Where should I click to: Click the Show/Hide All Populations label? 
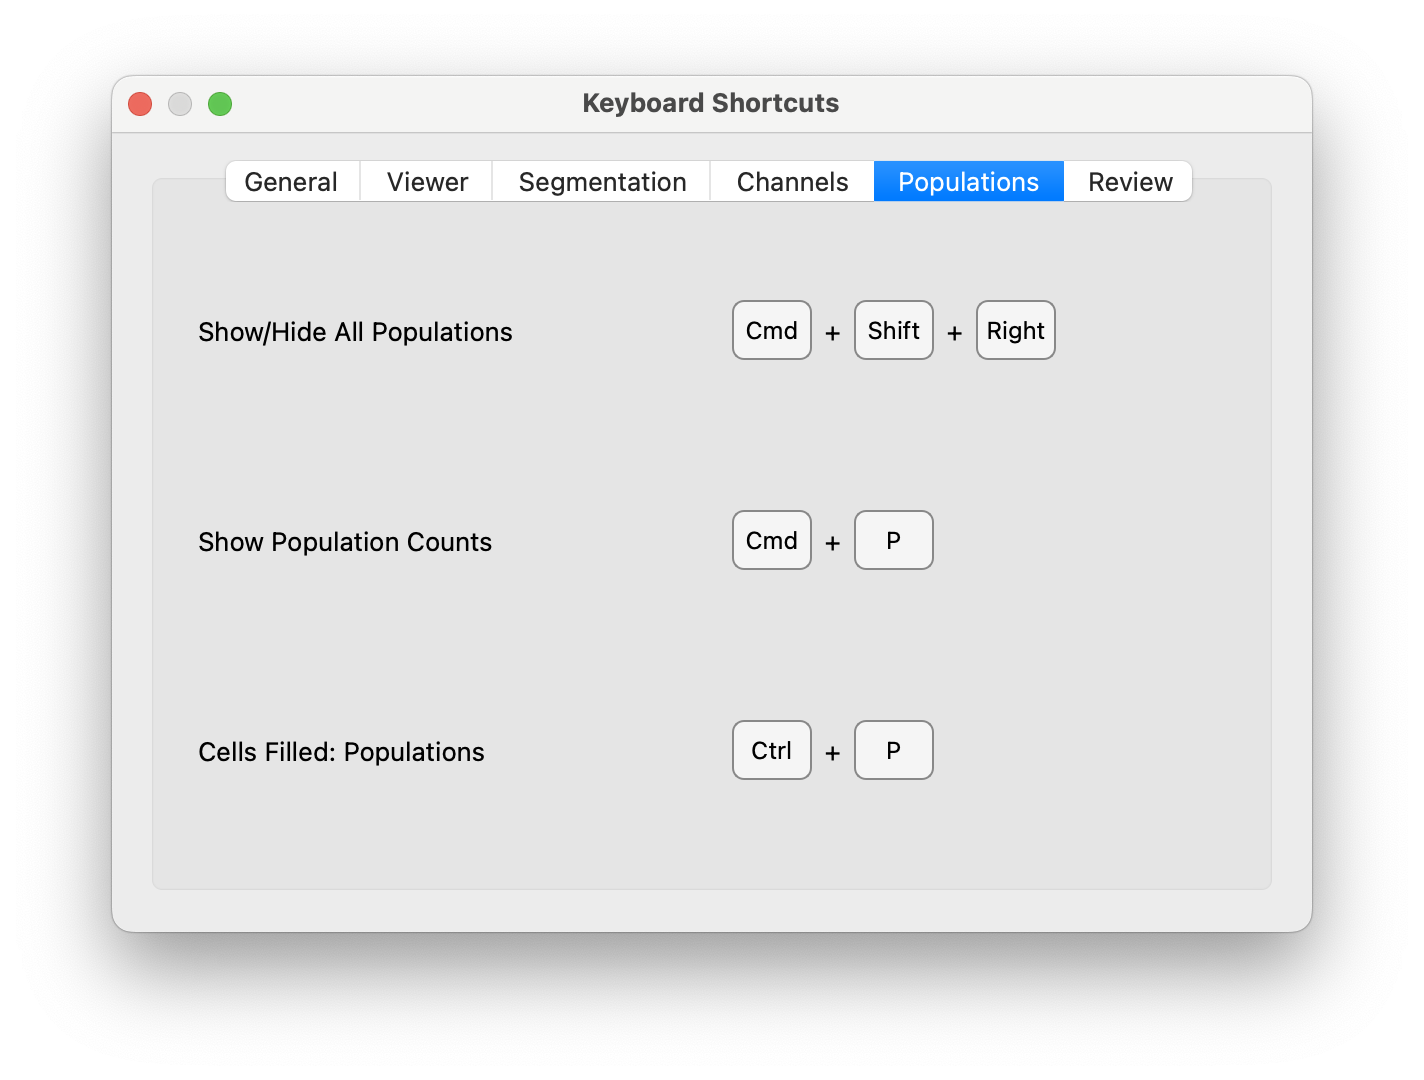355,331
